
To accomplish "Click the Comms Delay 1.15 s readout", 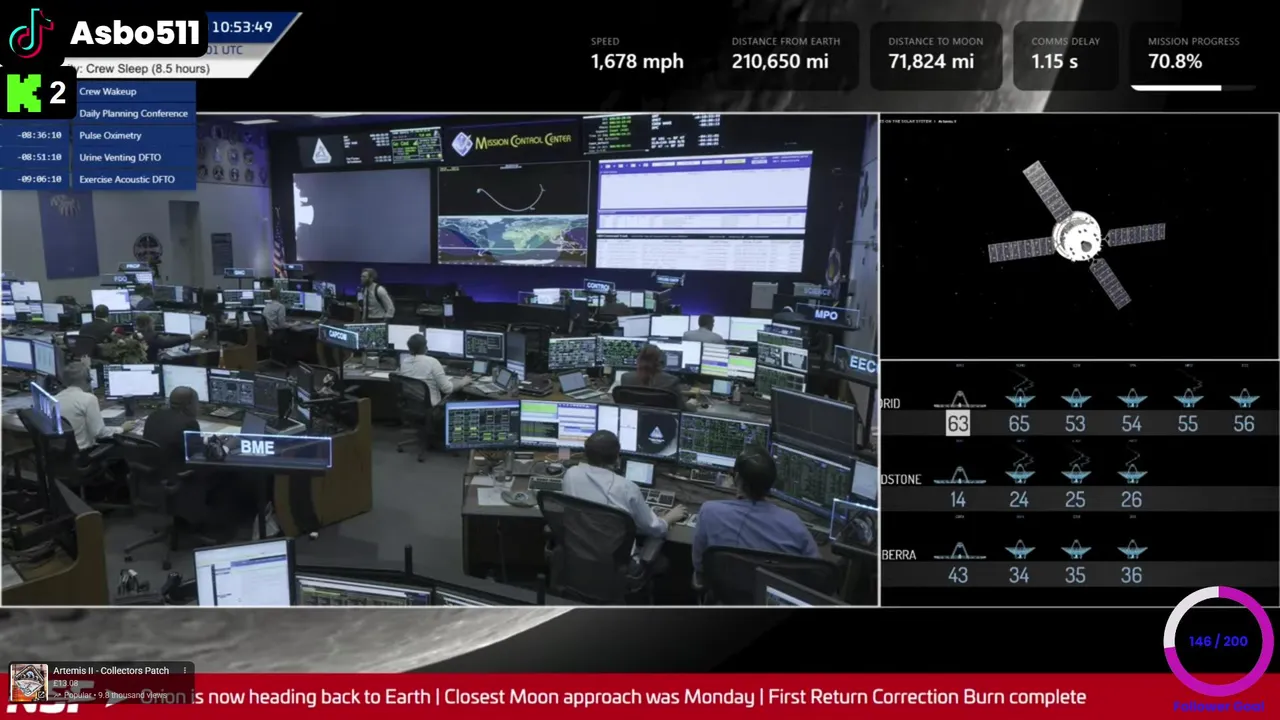I will pos(1066,54).
